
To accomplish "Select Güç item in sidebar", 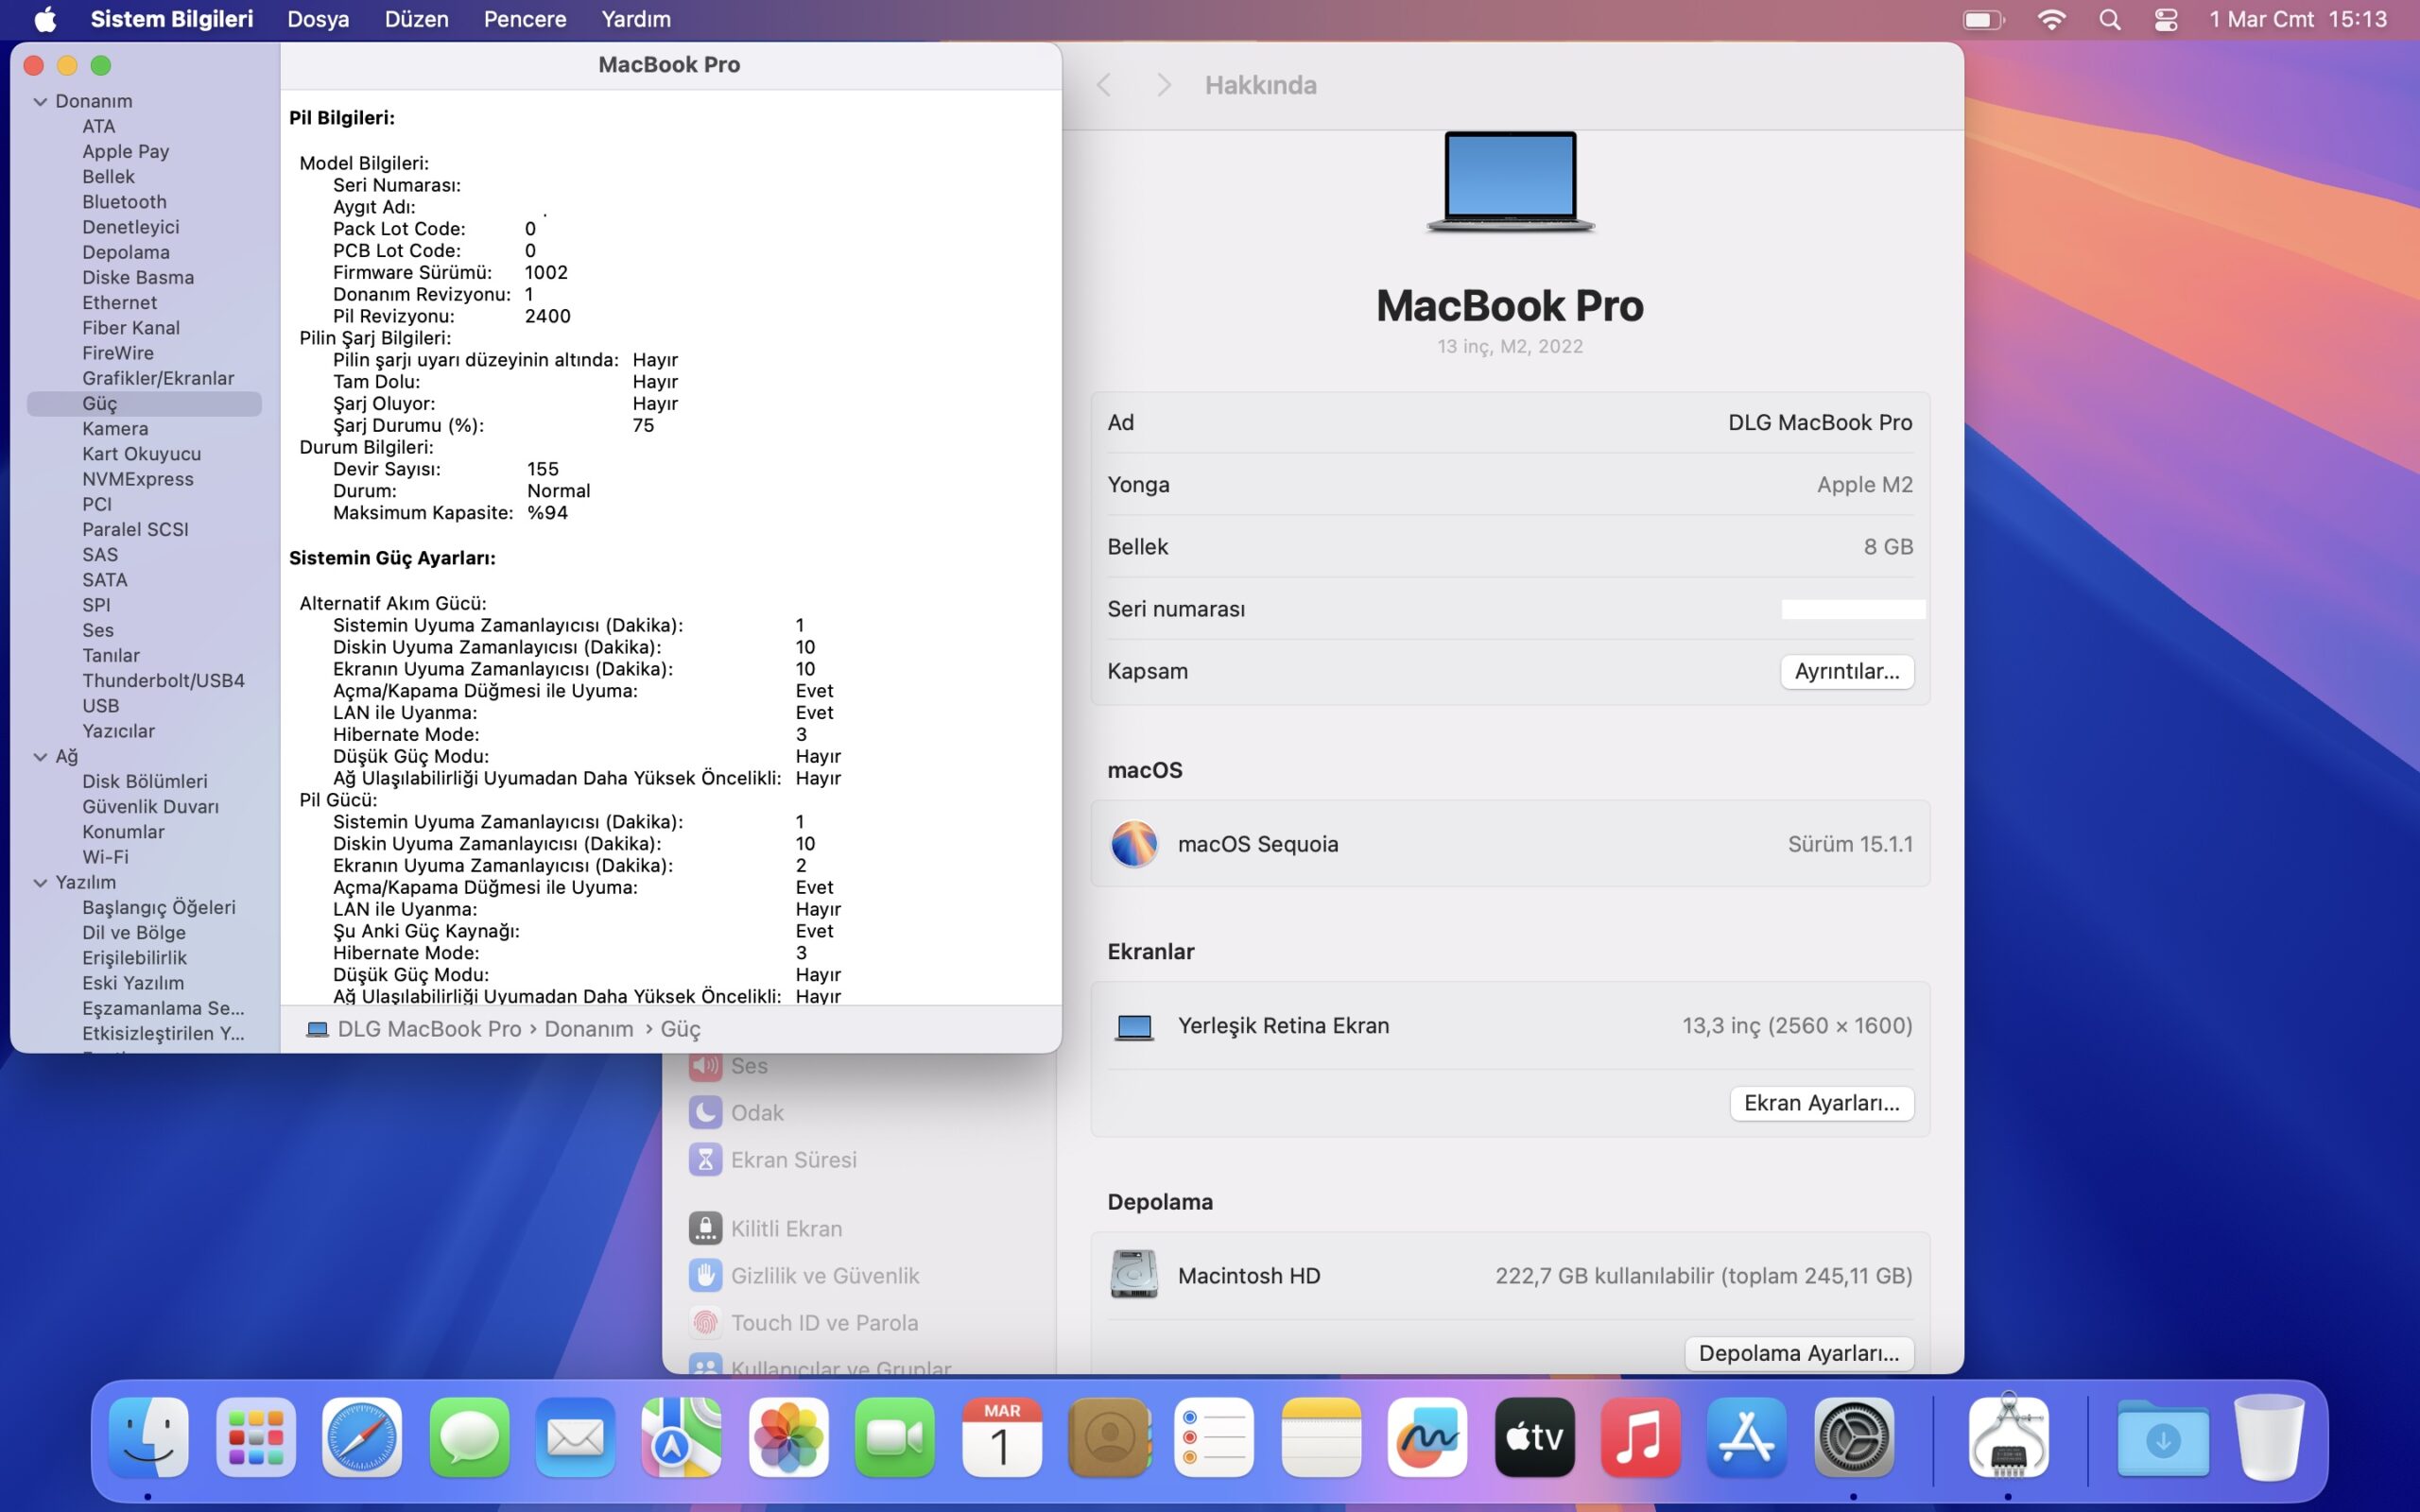I will tap(144, 404).
